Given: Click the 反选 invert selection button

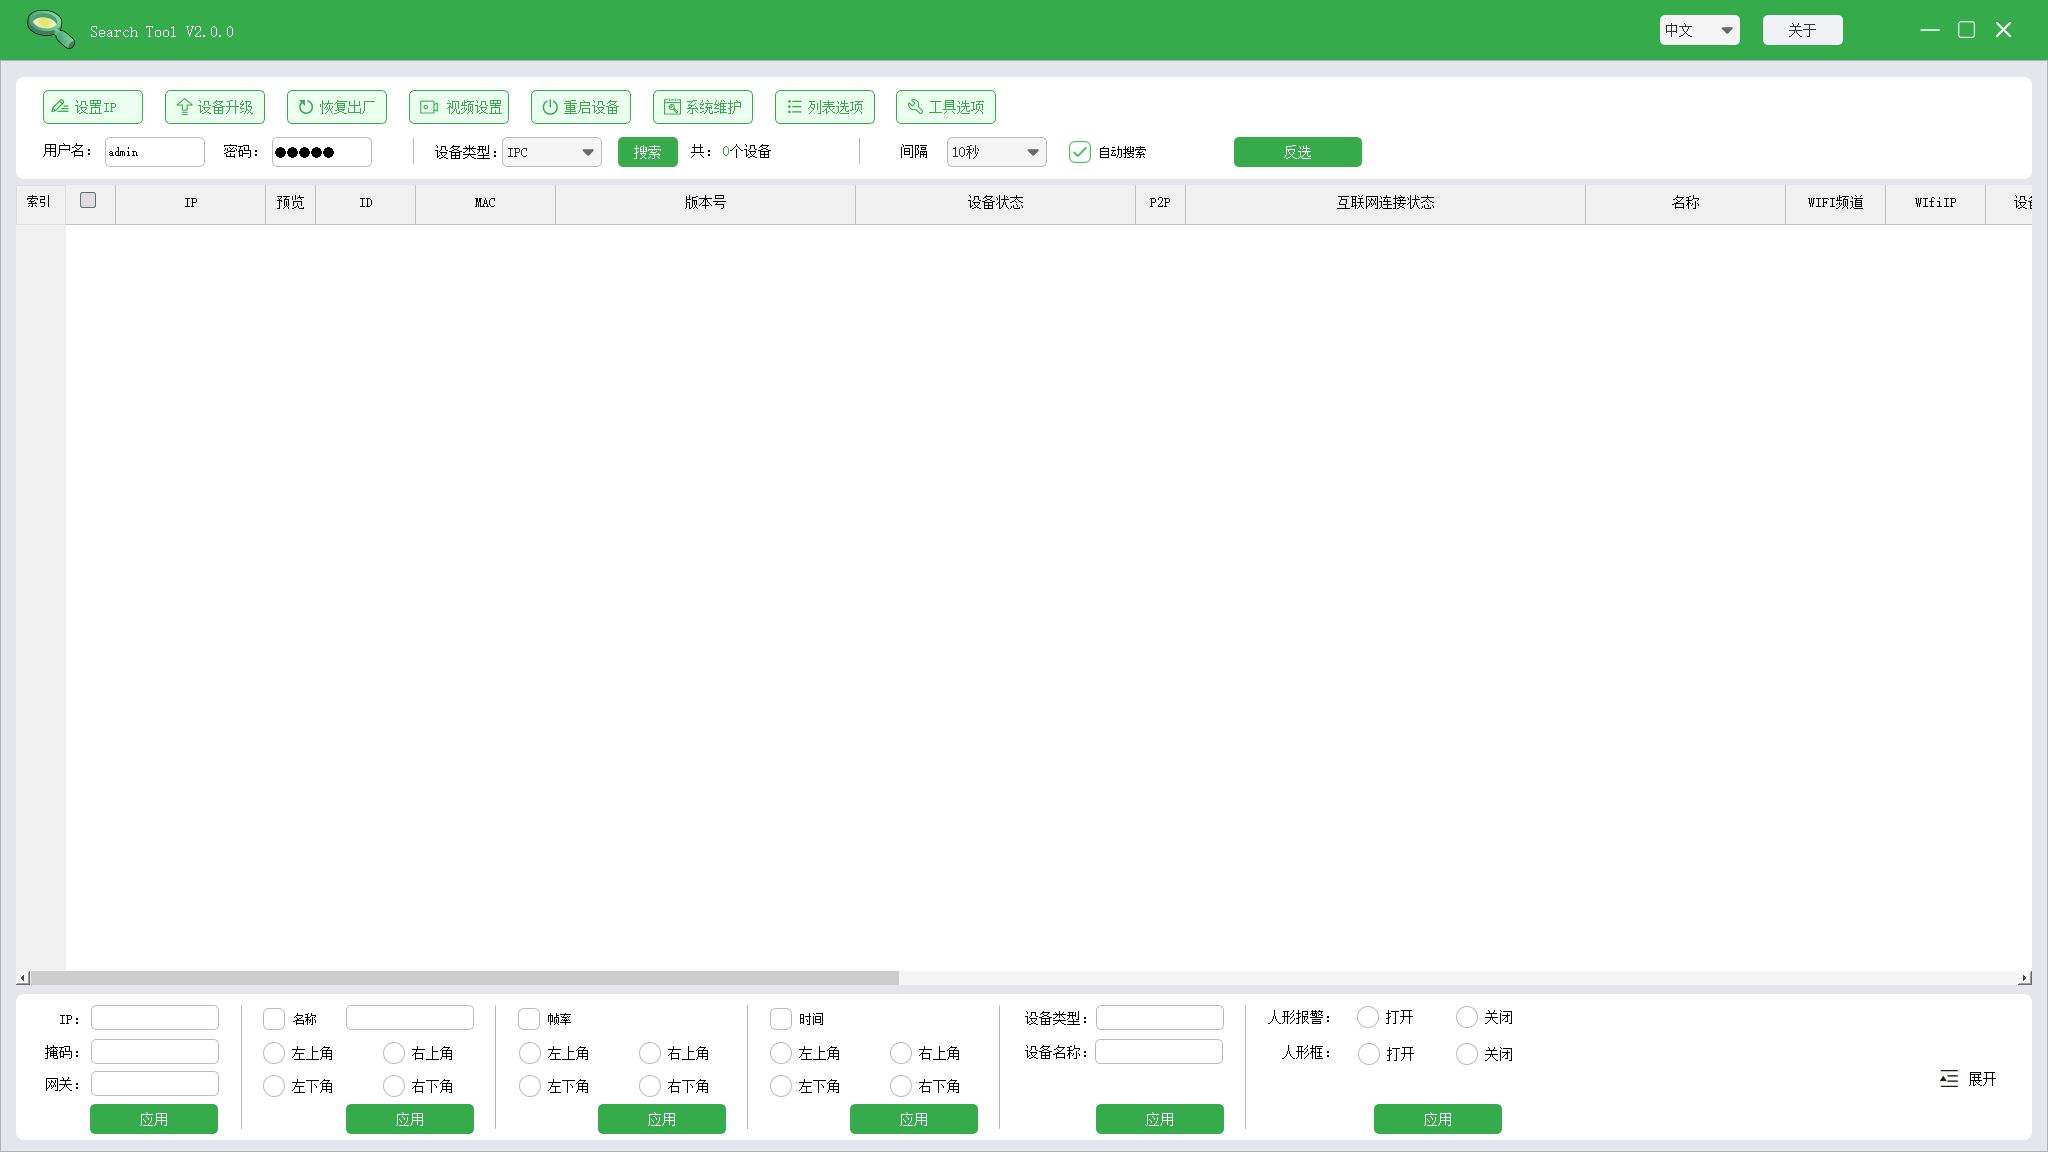Looking at the screenshot, I should tap(1297, 152).
